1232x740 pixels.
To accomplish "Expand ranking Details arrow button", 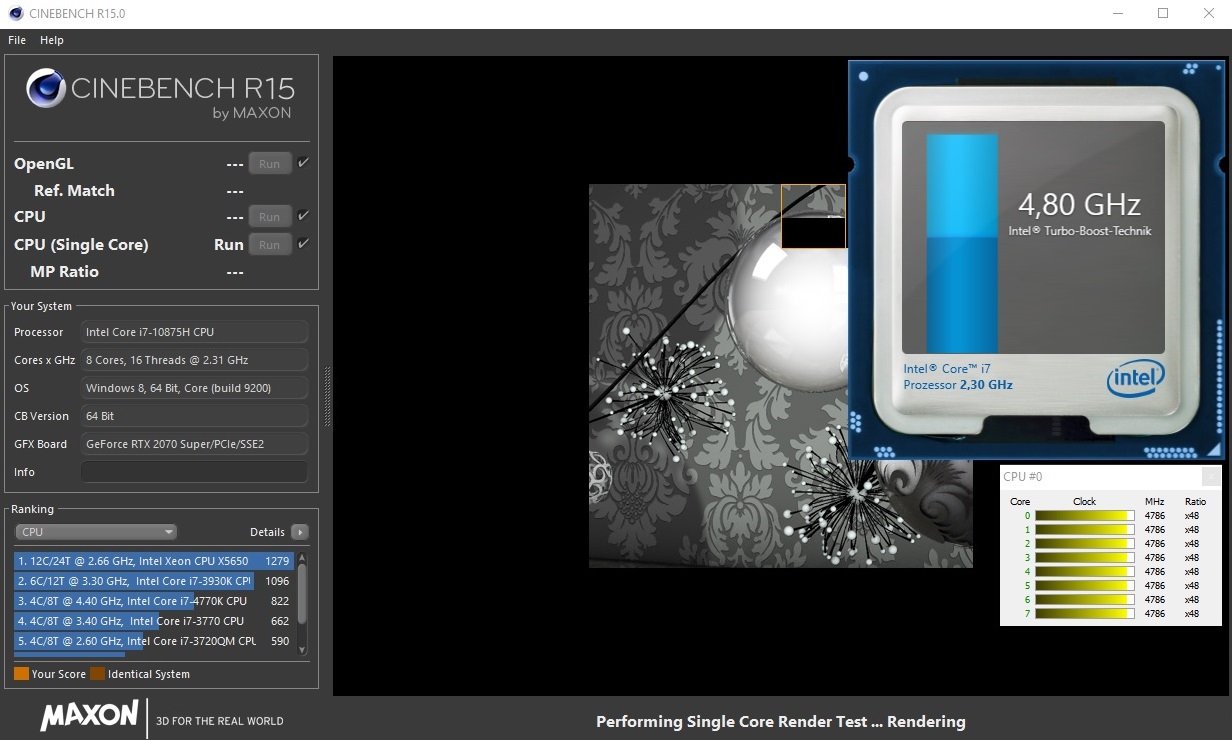I will coord(299,532).
